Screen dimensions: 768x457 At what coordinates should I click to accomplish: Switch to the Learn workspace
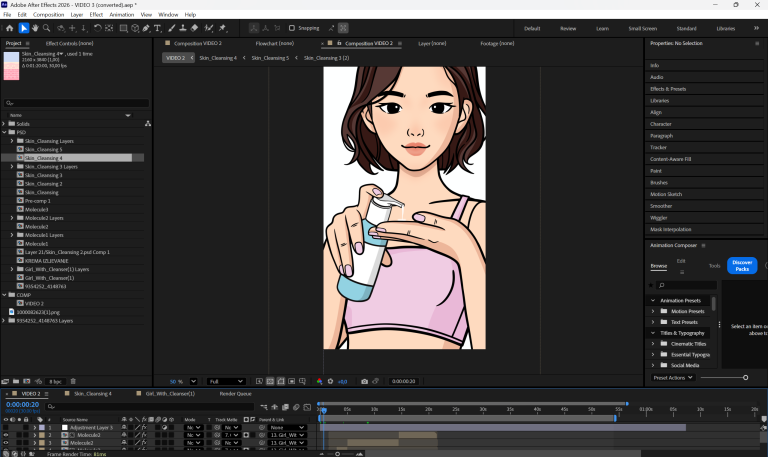[603, 29]
